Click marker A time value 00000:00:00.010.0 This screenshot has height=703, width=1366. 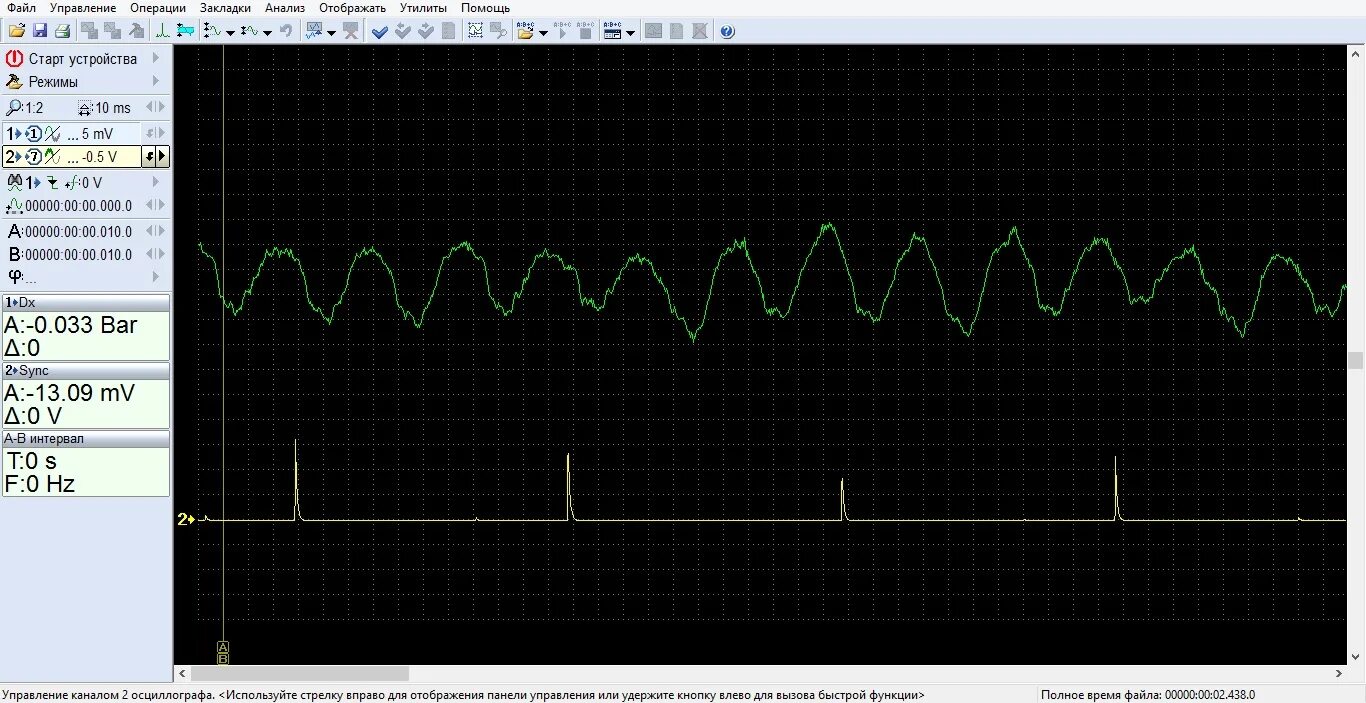coord(78,231)
